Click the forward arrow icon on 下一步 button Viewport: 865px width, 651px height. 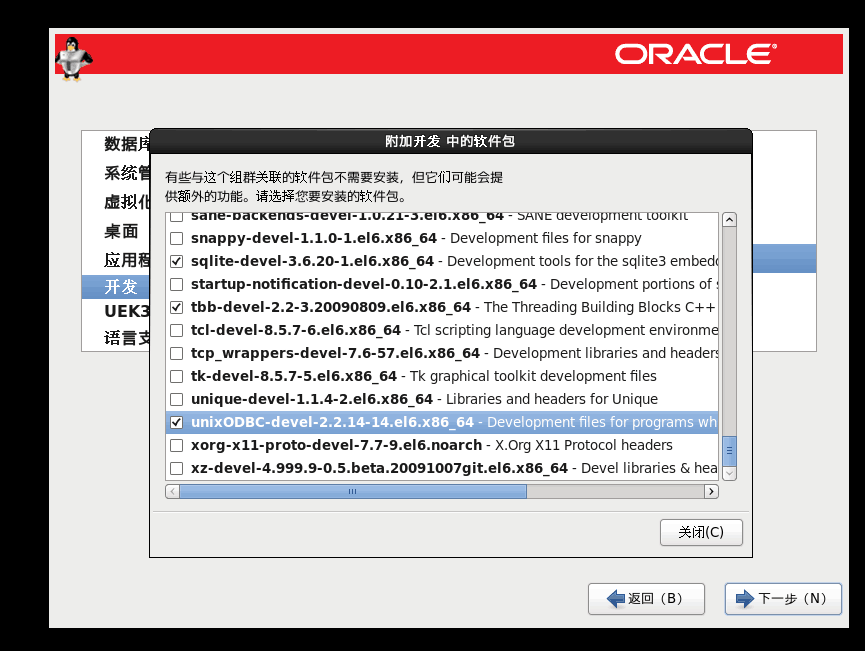[x=744, y=599]
